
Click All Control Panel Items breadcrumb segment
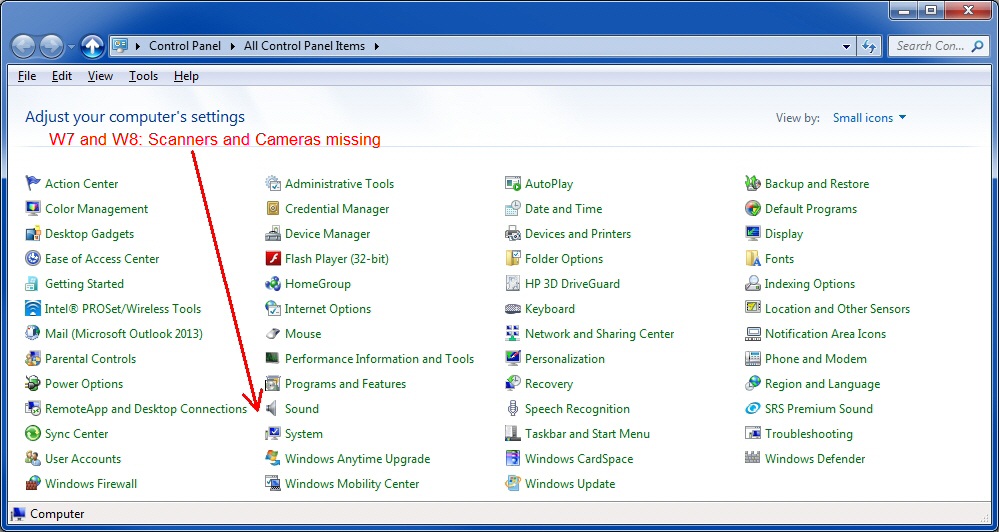point(305,47)
